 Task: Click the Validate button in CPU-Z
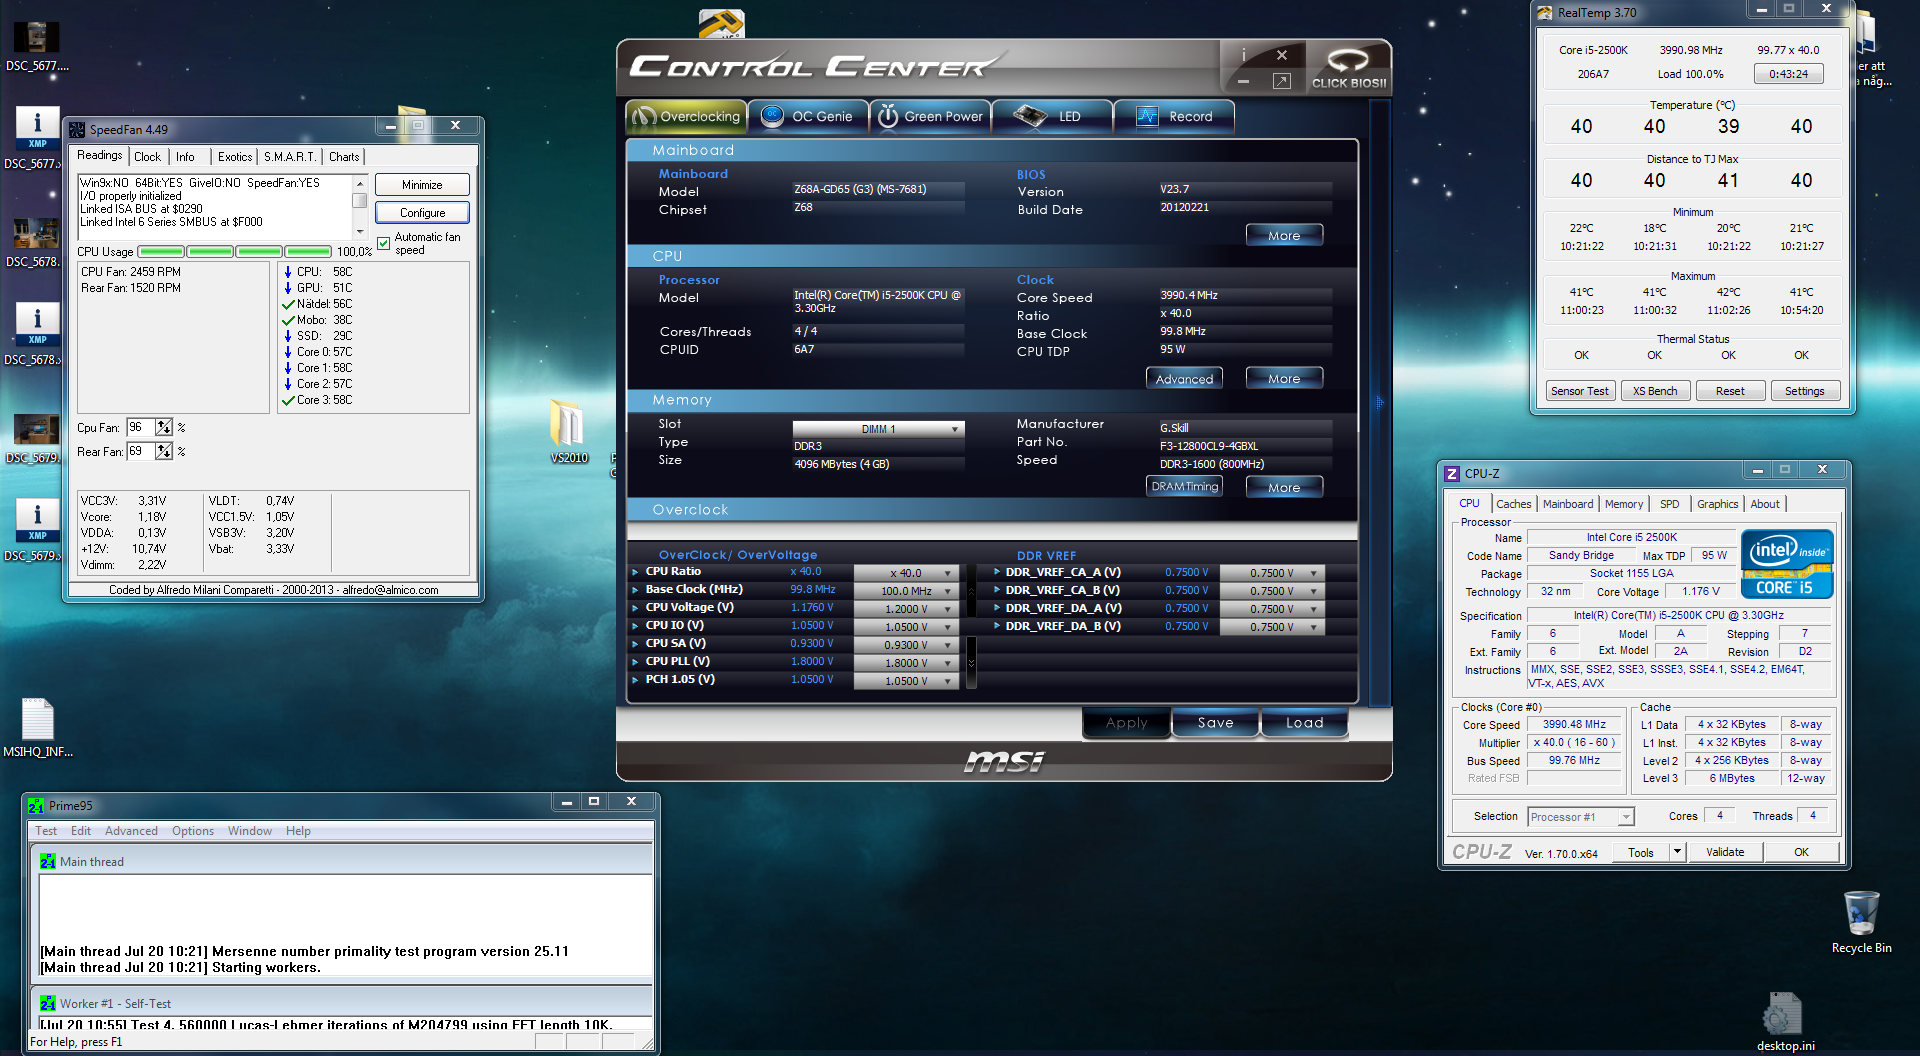coord(1725,852)
